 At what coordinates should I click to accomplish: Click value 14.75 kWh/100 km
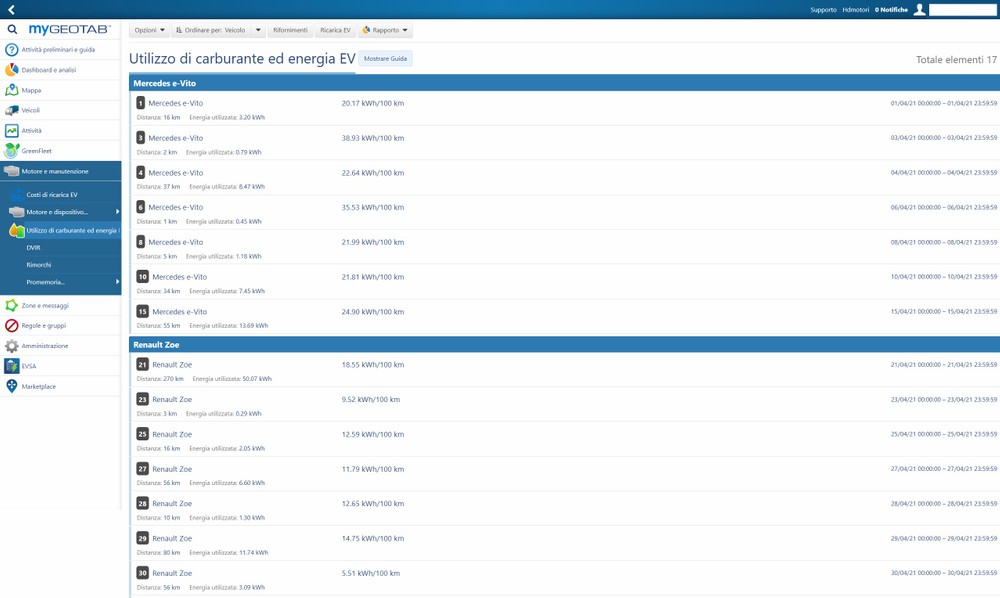click(x=372, y=539)
